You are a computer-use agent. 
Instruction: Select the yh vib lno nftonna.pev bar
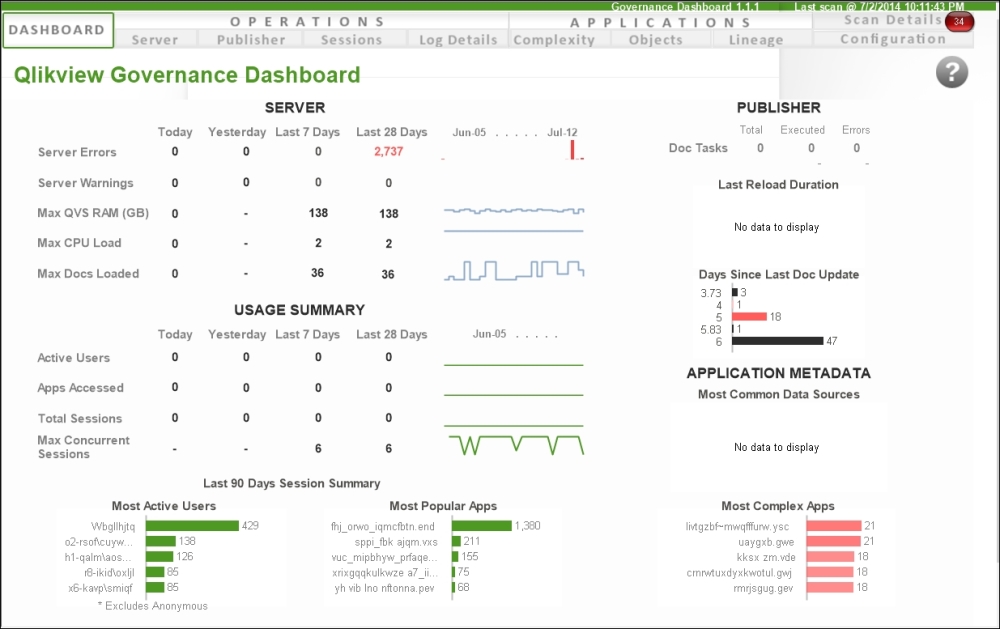(454, 587)
